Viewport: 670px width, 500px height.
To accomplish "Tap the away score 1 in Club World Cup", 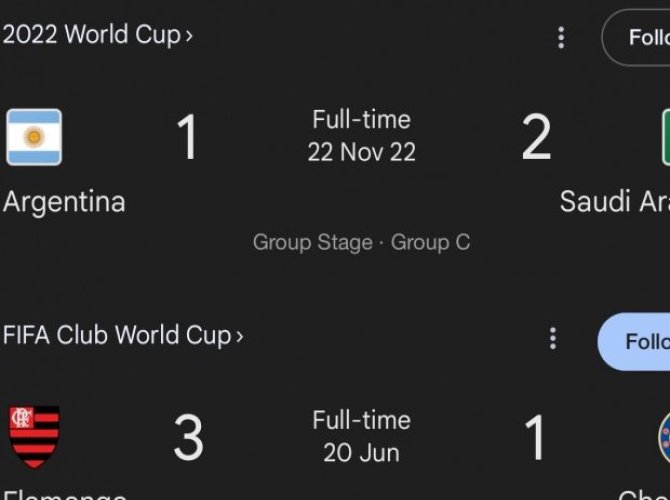I will [x=534, y=437].
